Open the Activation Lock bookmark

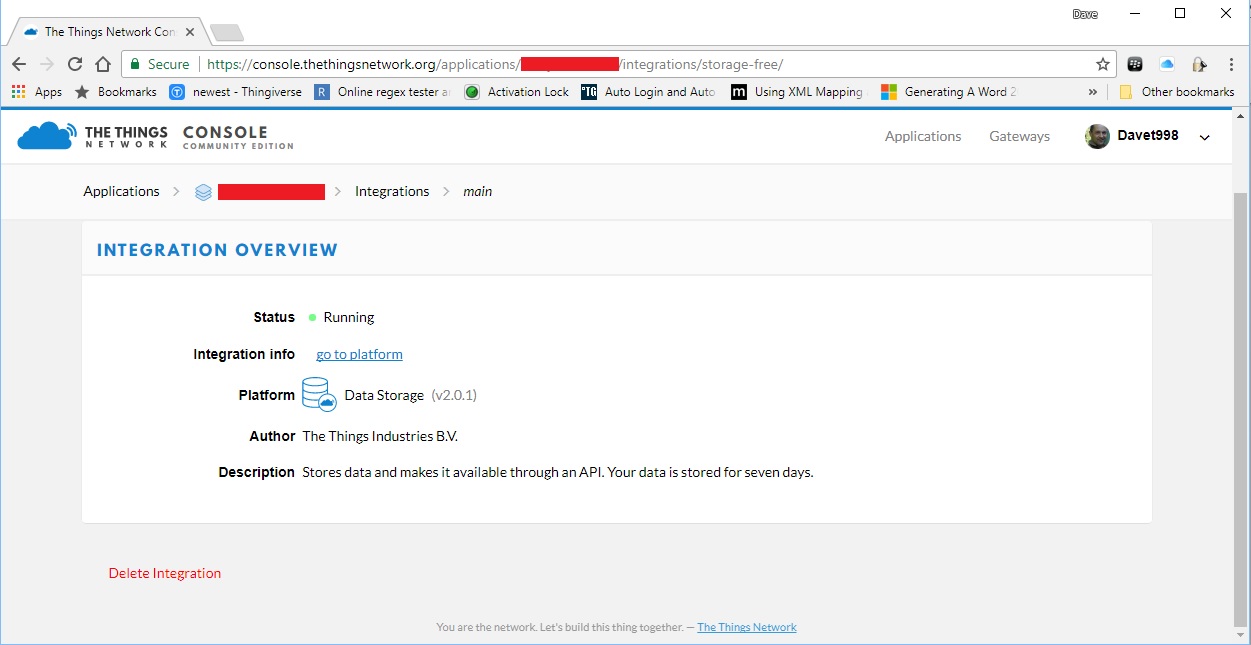(x=516, y=92)
